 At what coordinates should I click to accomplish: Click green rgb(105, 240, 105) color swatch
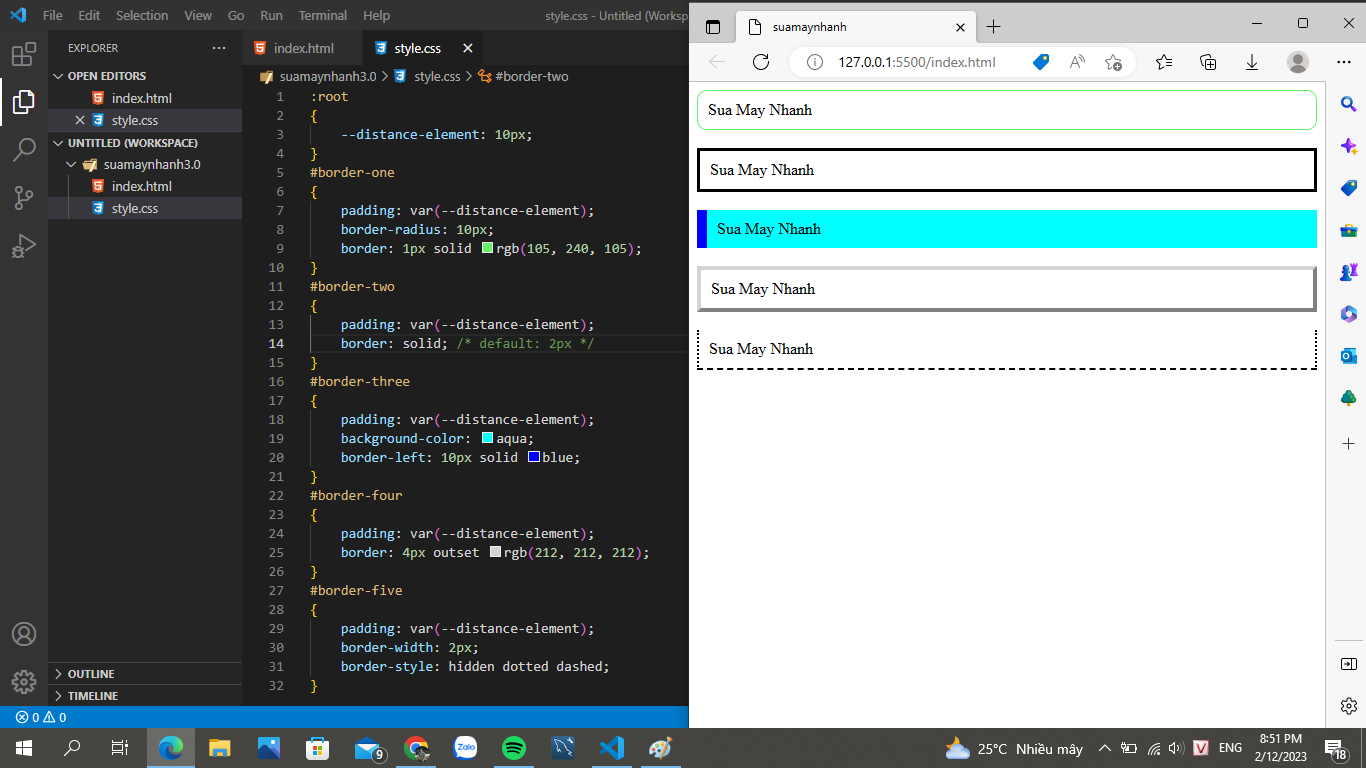488,248
